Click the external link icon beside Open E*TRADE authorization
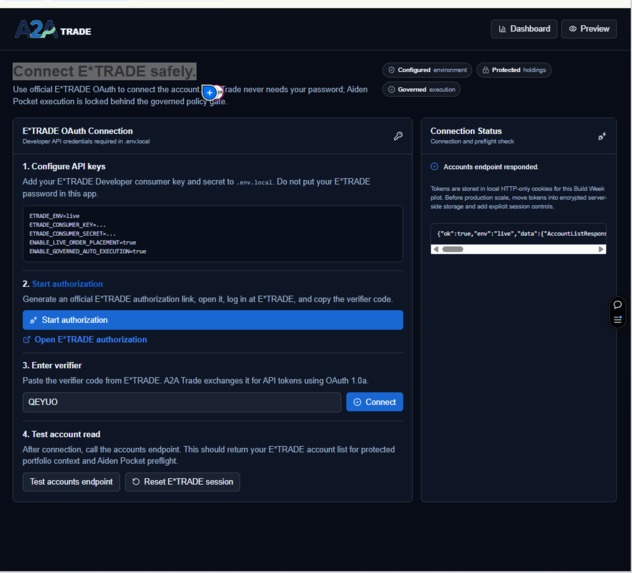Viewport: 632px width, 573px height. pyautogui.click(x=27, y=340)
